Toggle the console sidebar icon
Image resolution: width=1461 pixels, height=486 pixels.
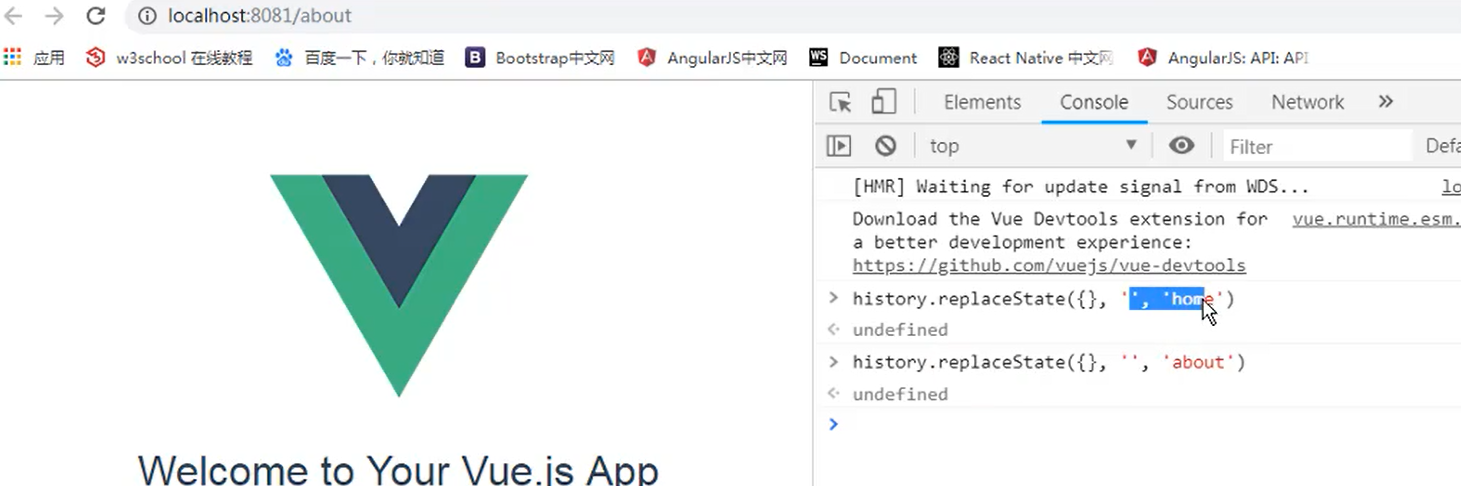pyautogui.click(x=839, y=146)
